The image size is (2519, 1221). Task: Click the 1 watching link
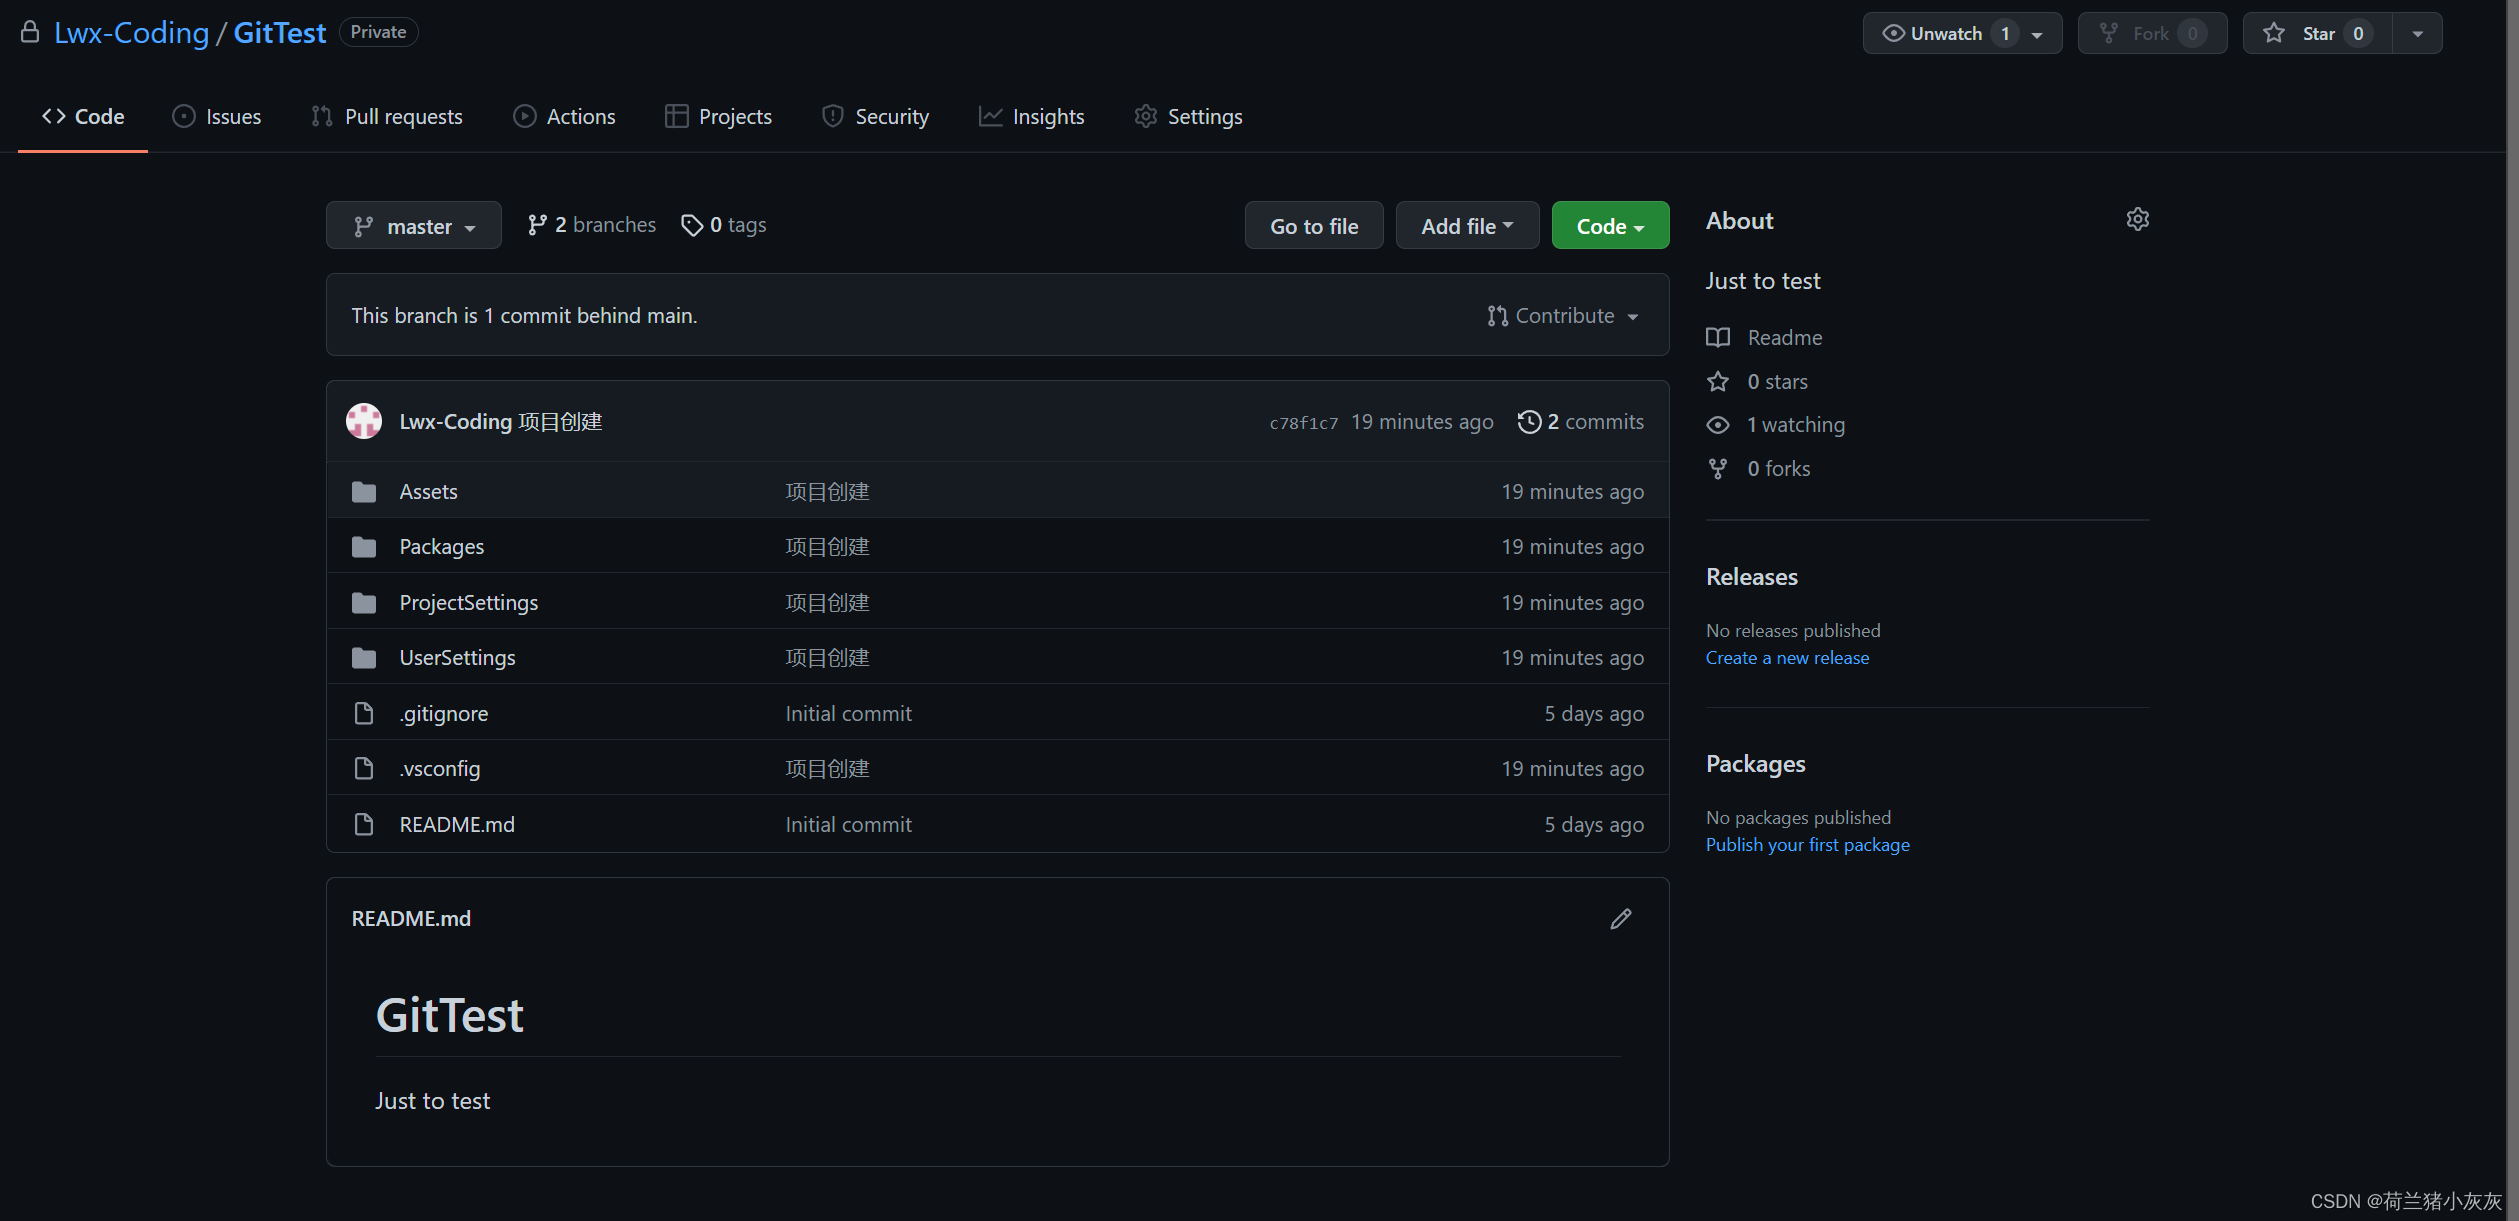coord(1795,425)
